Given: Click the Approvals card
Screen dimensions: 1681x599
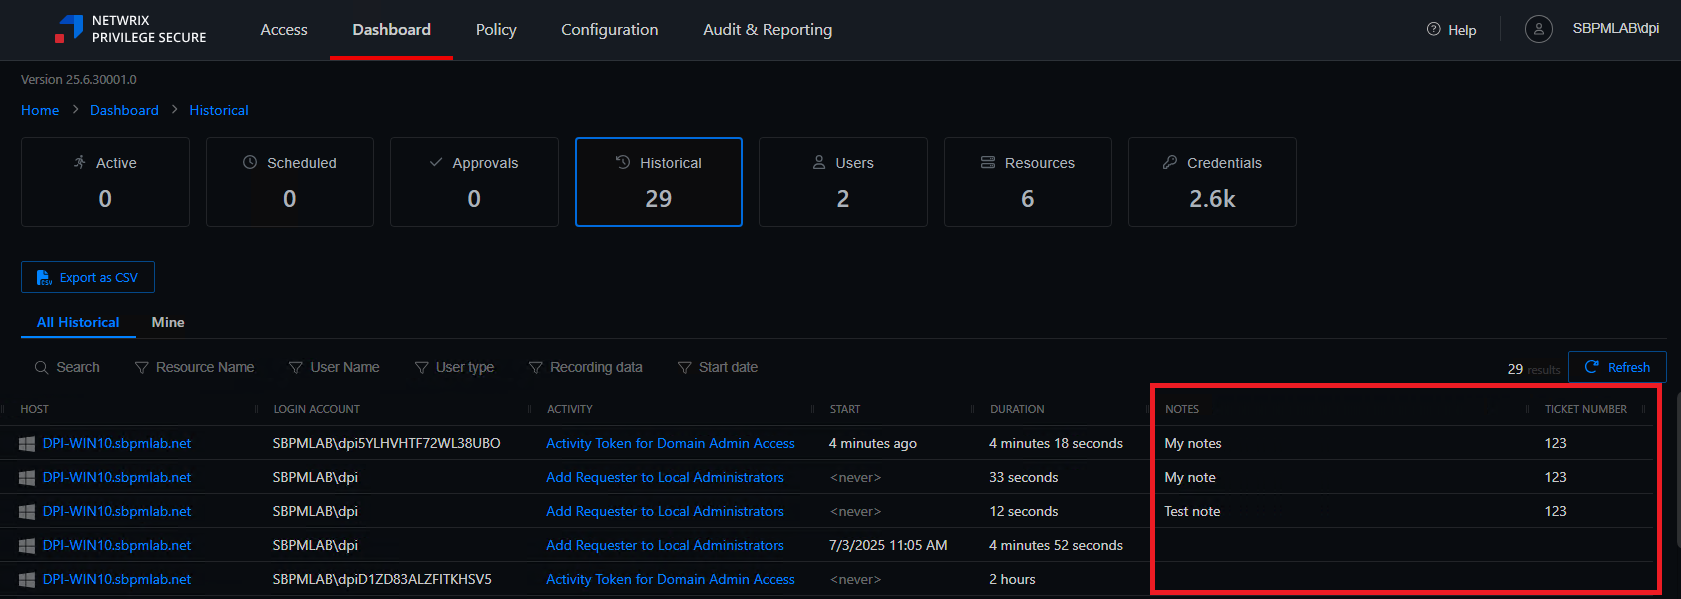Looking at the screenshot, I should tap(474, 182).
